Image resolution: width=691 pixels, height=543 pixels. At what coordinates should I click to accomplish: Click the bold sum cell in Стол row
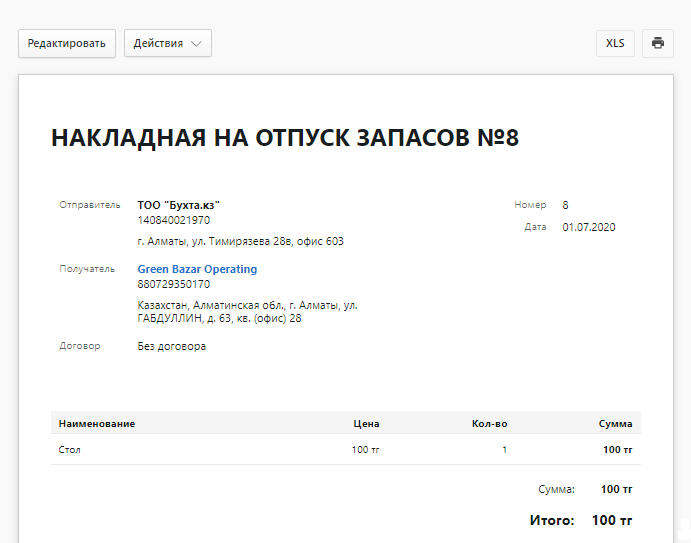coord(617,450)
